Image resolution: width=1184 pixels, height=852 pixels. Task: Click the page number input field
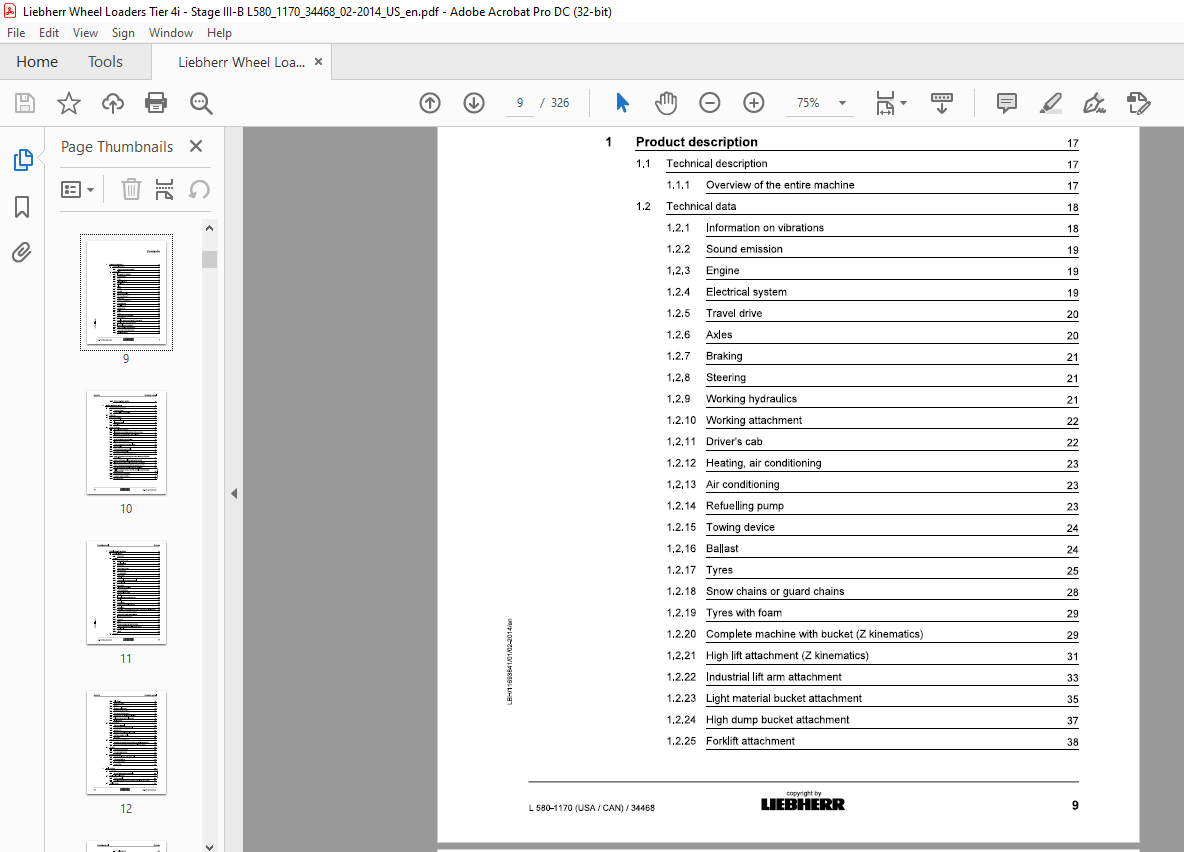pyautogui.click(x=520, y=103)
